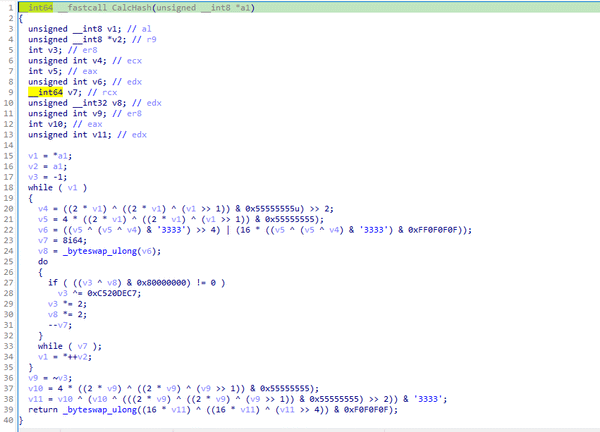Click the '// er8' comment on the v3 declaration
The height and width of the screenshot is (432, 600).
(83, 50)
